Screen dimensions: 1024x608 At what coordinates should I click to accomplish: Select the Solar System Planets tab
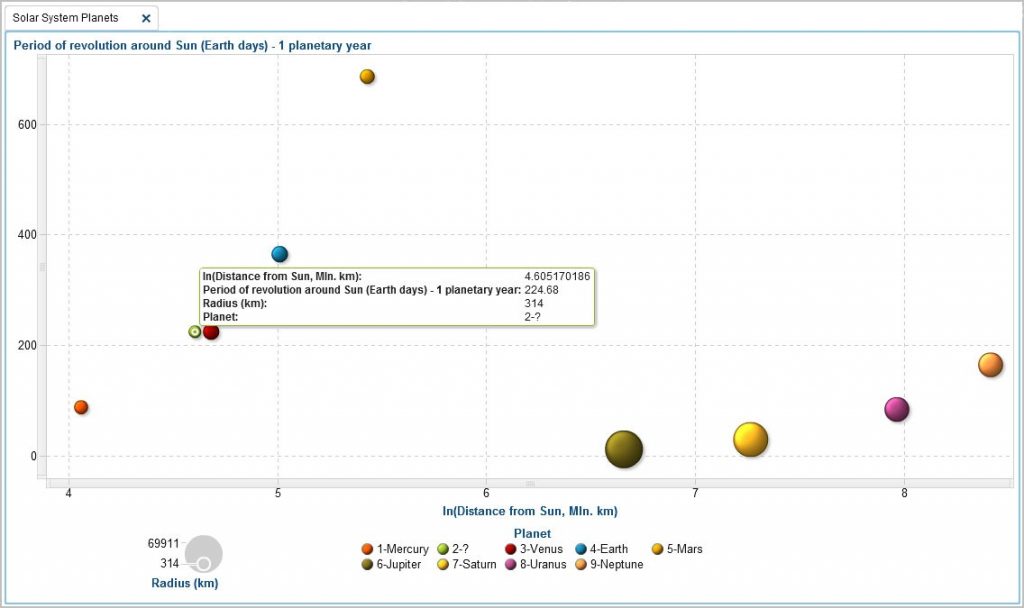tap(66, 18)
